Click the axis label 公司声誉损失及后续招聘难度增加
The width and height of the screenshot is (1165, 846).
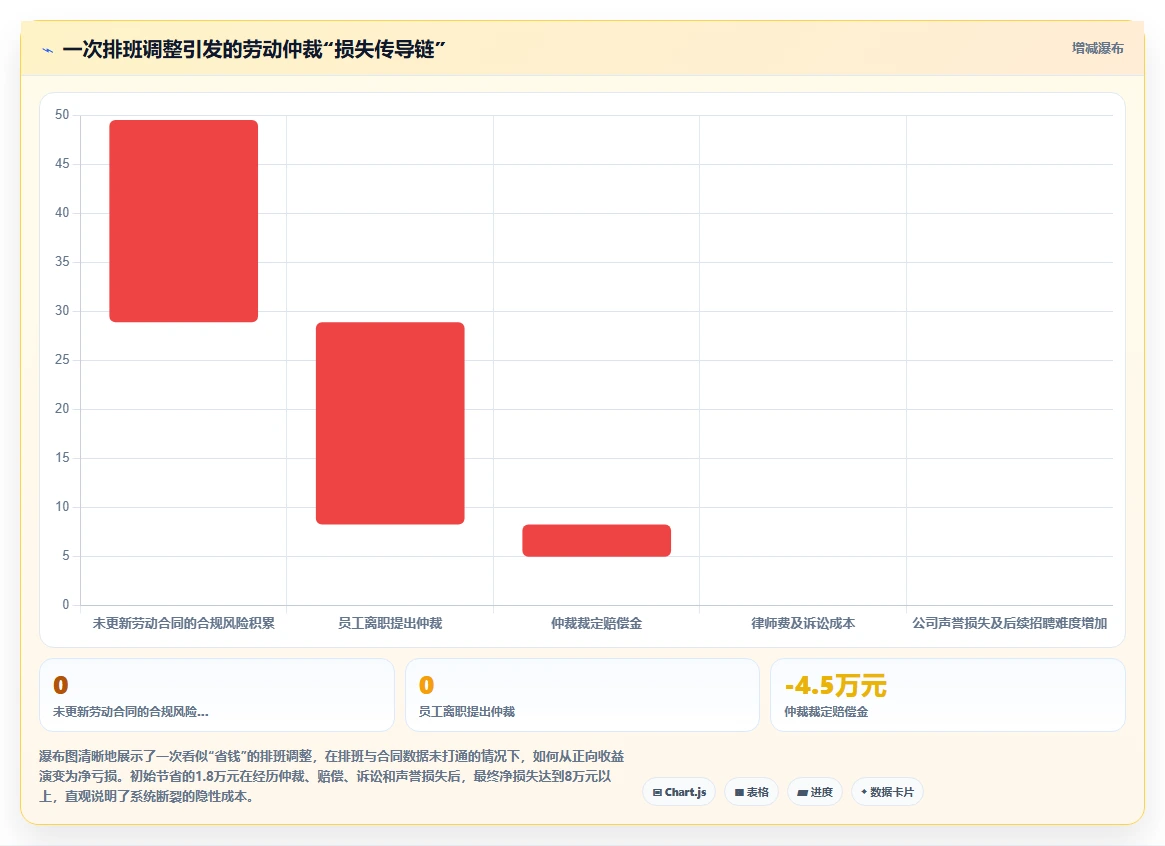(x=1009, y=623)
